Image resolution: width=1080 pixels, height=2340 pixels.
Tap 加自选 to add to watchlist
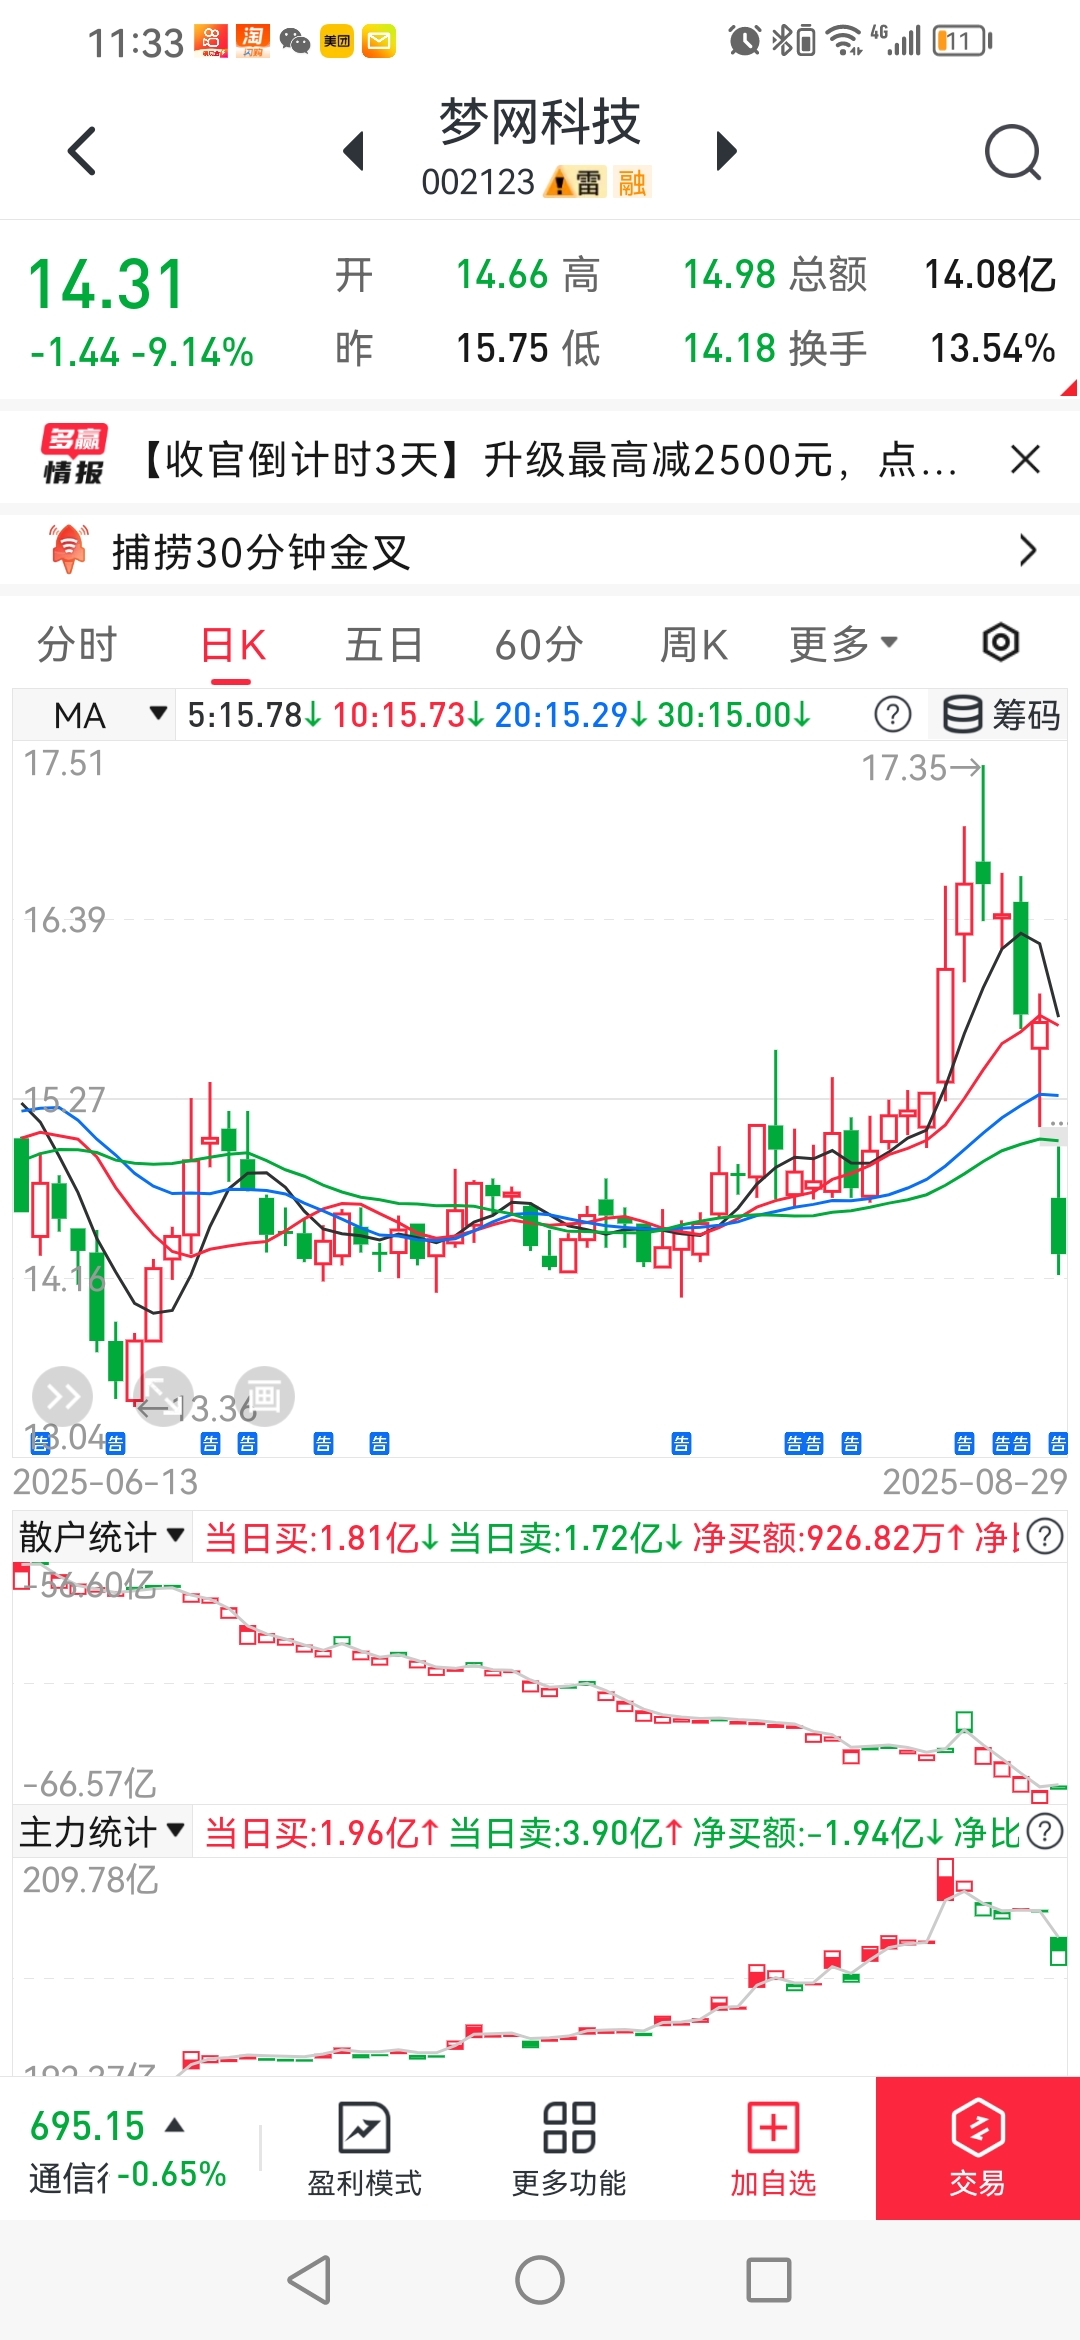pyautogui.click(x=773, y=2149)
